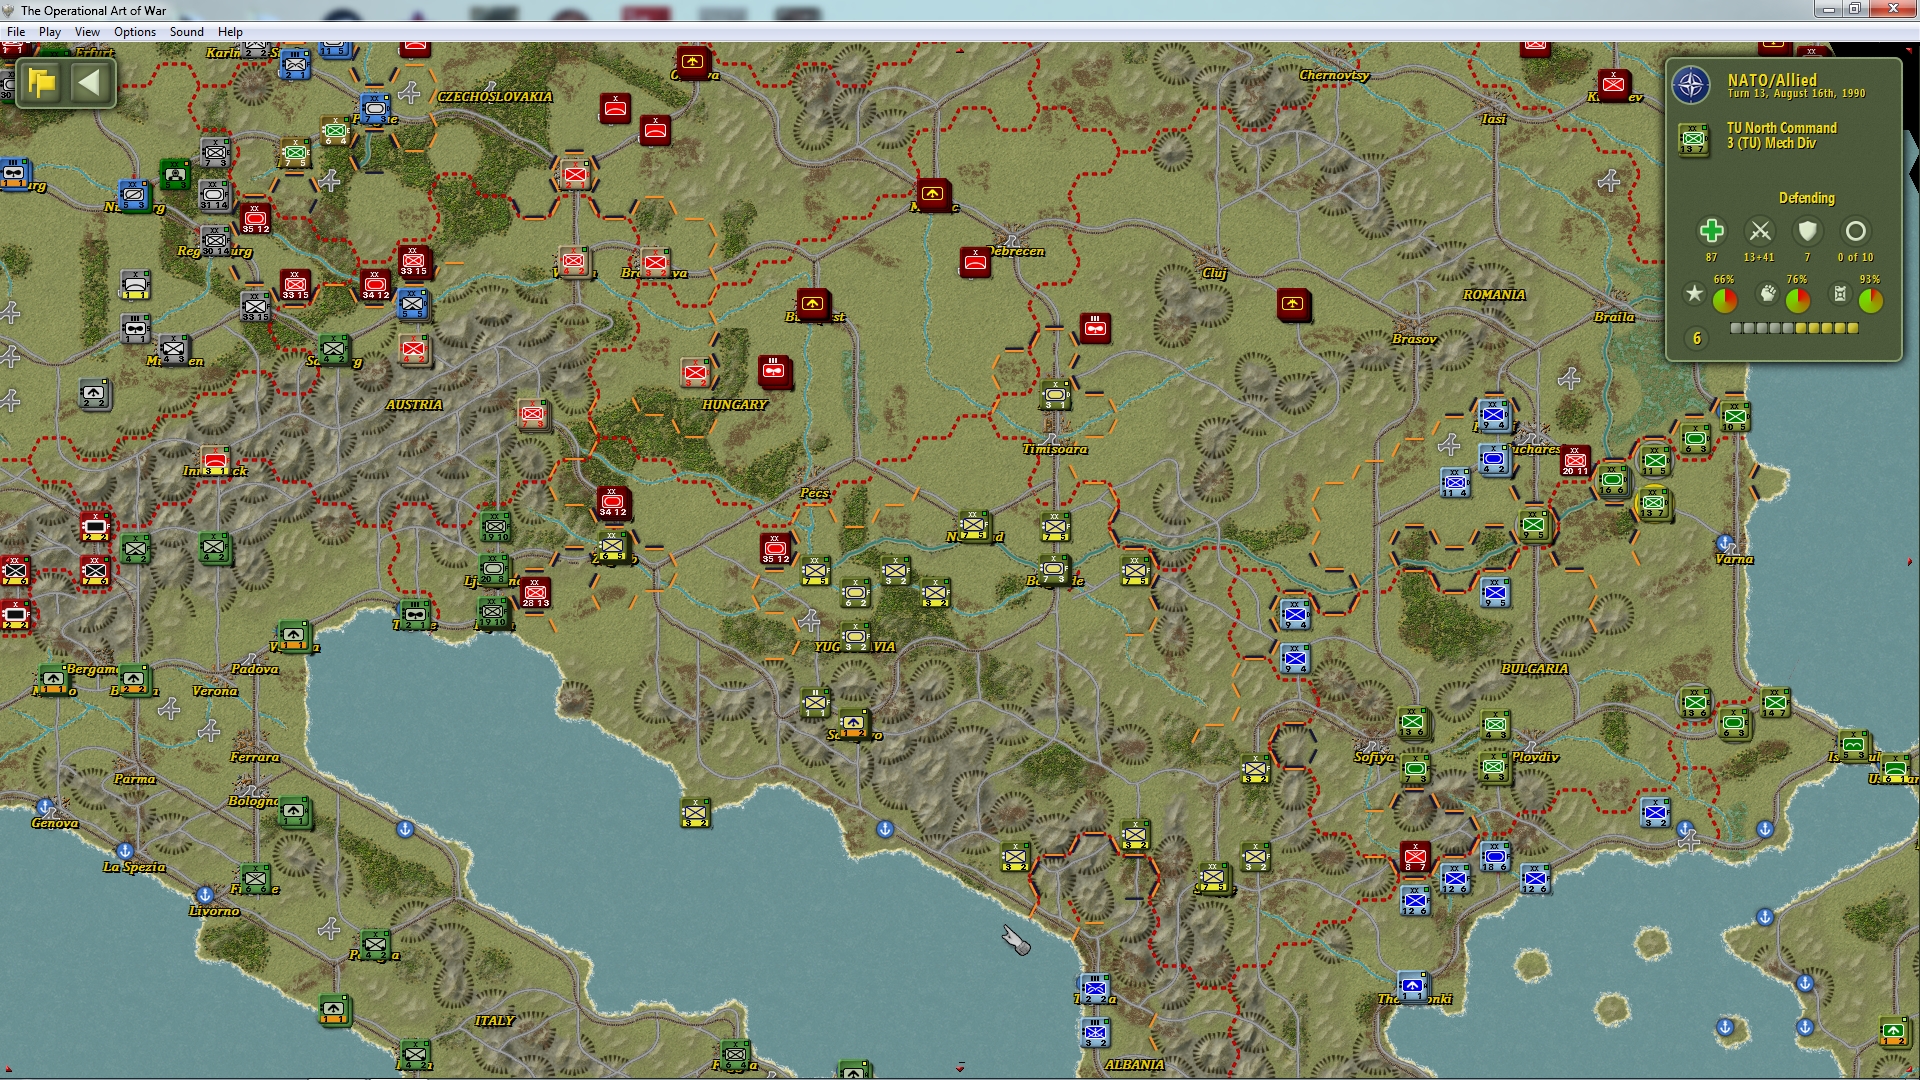The image size is (1920, 1080).
Task: Click the 93% supply pie chart
Action: coord(1871,300)
